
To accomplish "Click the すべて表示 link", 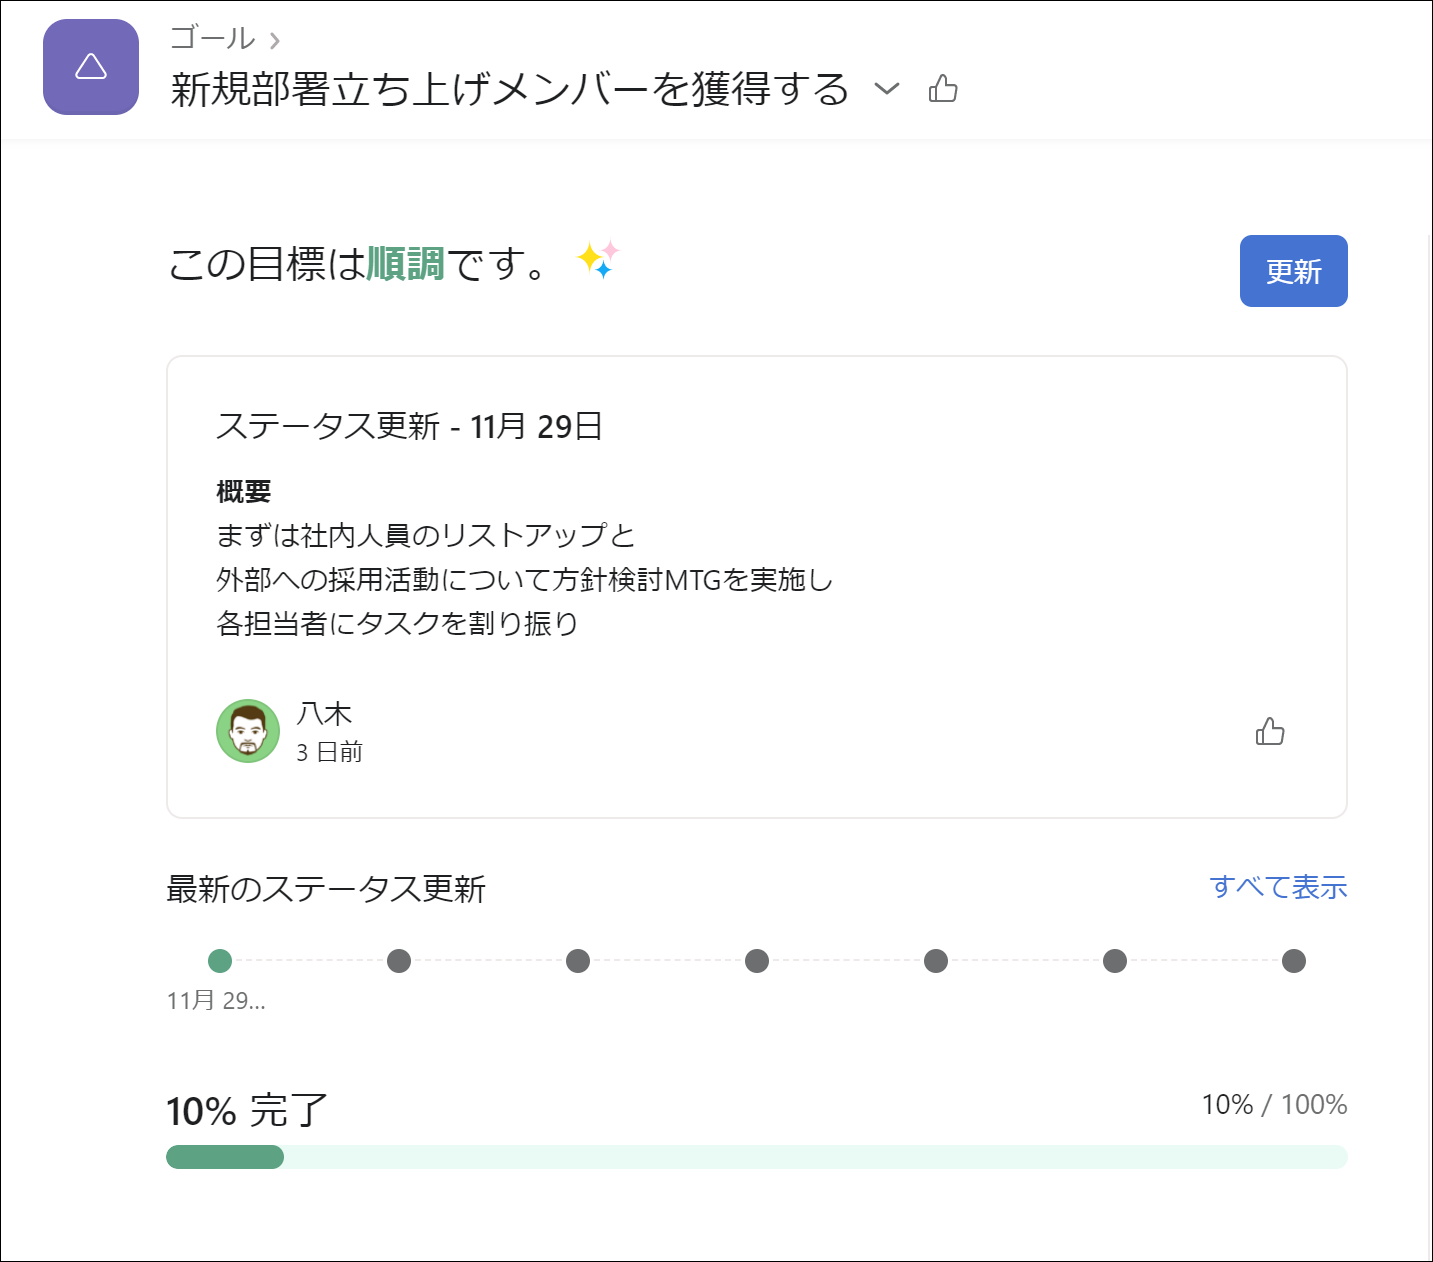I will coord(1278,887).
